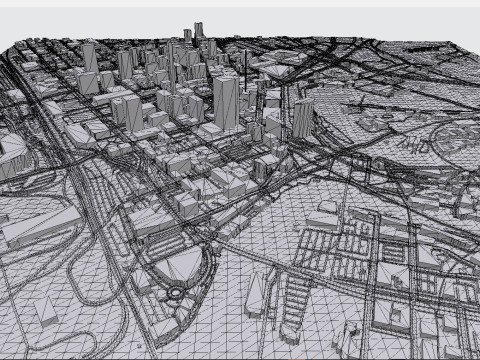The width and height of the screenshot is (480, 360).
Task: Select the tallest central skyscraper in the model
Action: tap(226, 103)
